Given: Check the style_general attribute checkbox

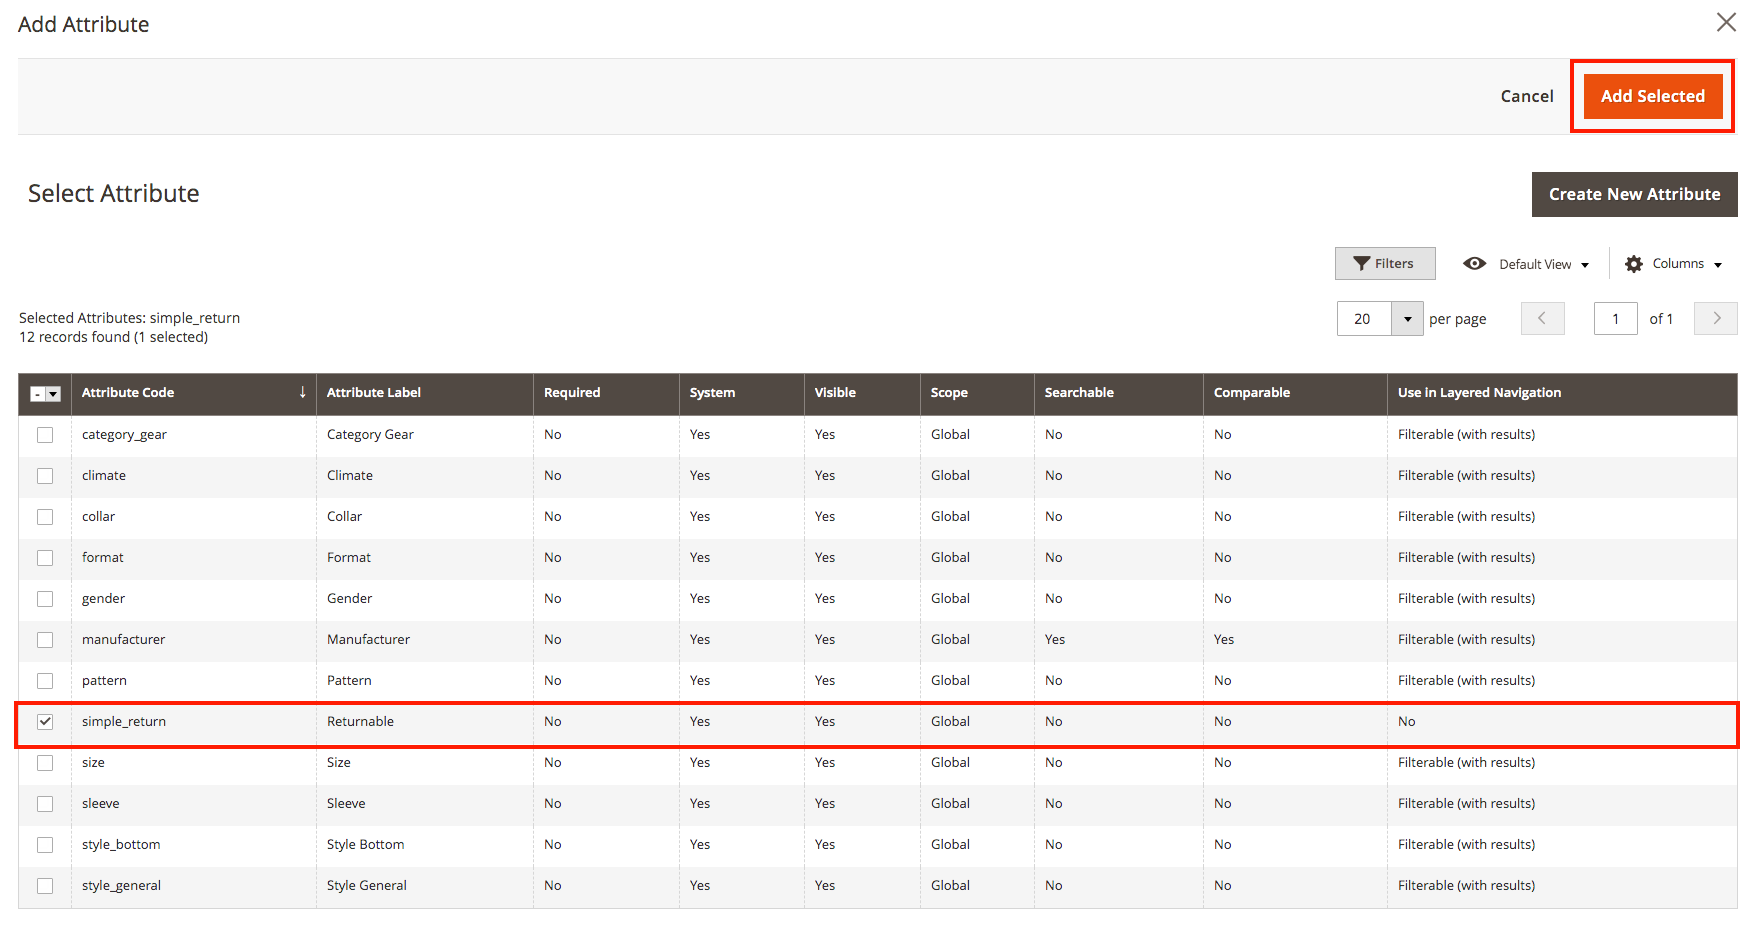Looking at the screenshot, I should click(45, 886).
